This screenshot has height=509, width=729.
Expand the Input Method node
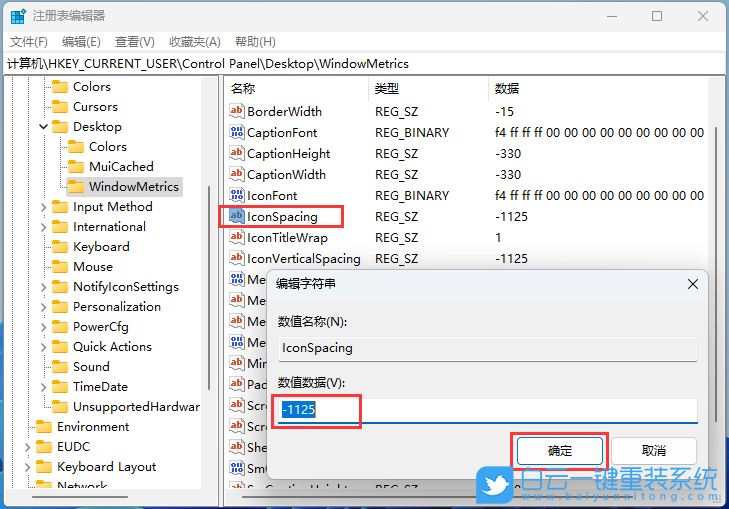pos(43,207)
